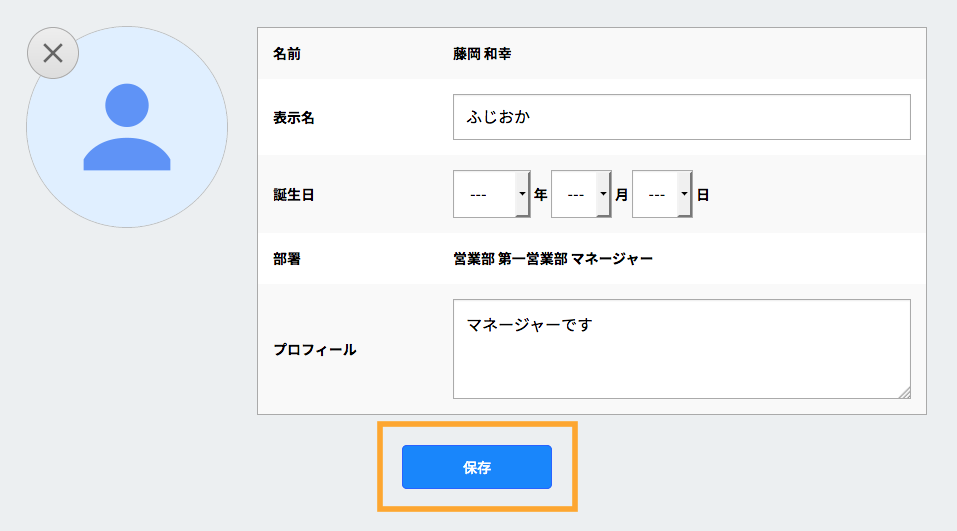Open the birthday month dropdown
Image resolution: width=957 pixels, height=531 pixels.
(580, 195)
